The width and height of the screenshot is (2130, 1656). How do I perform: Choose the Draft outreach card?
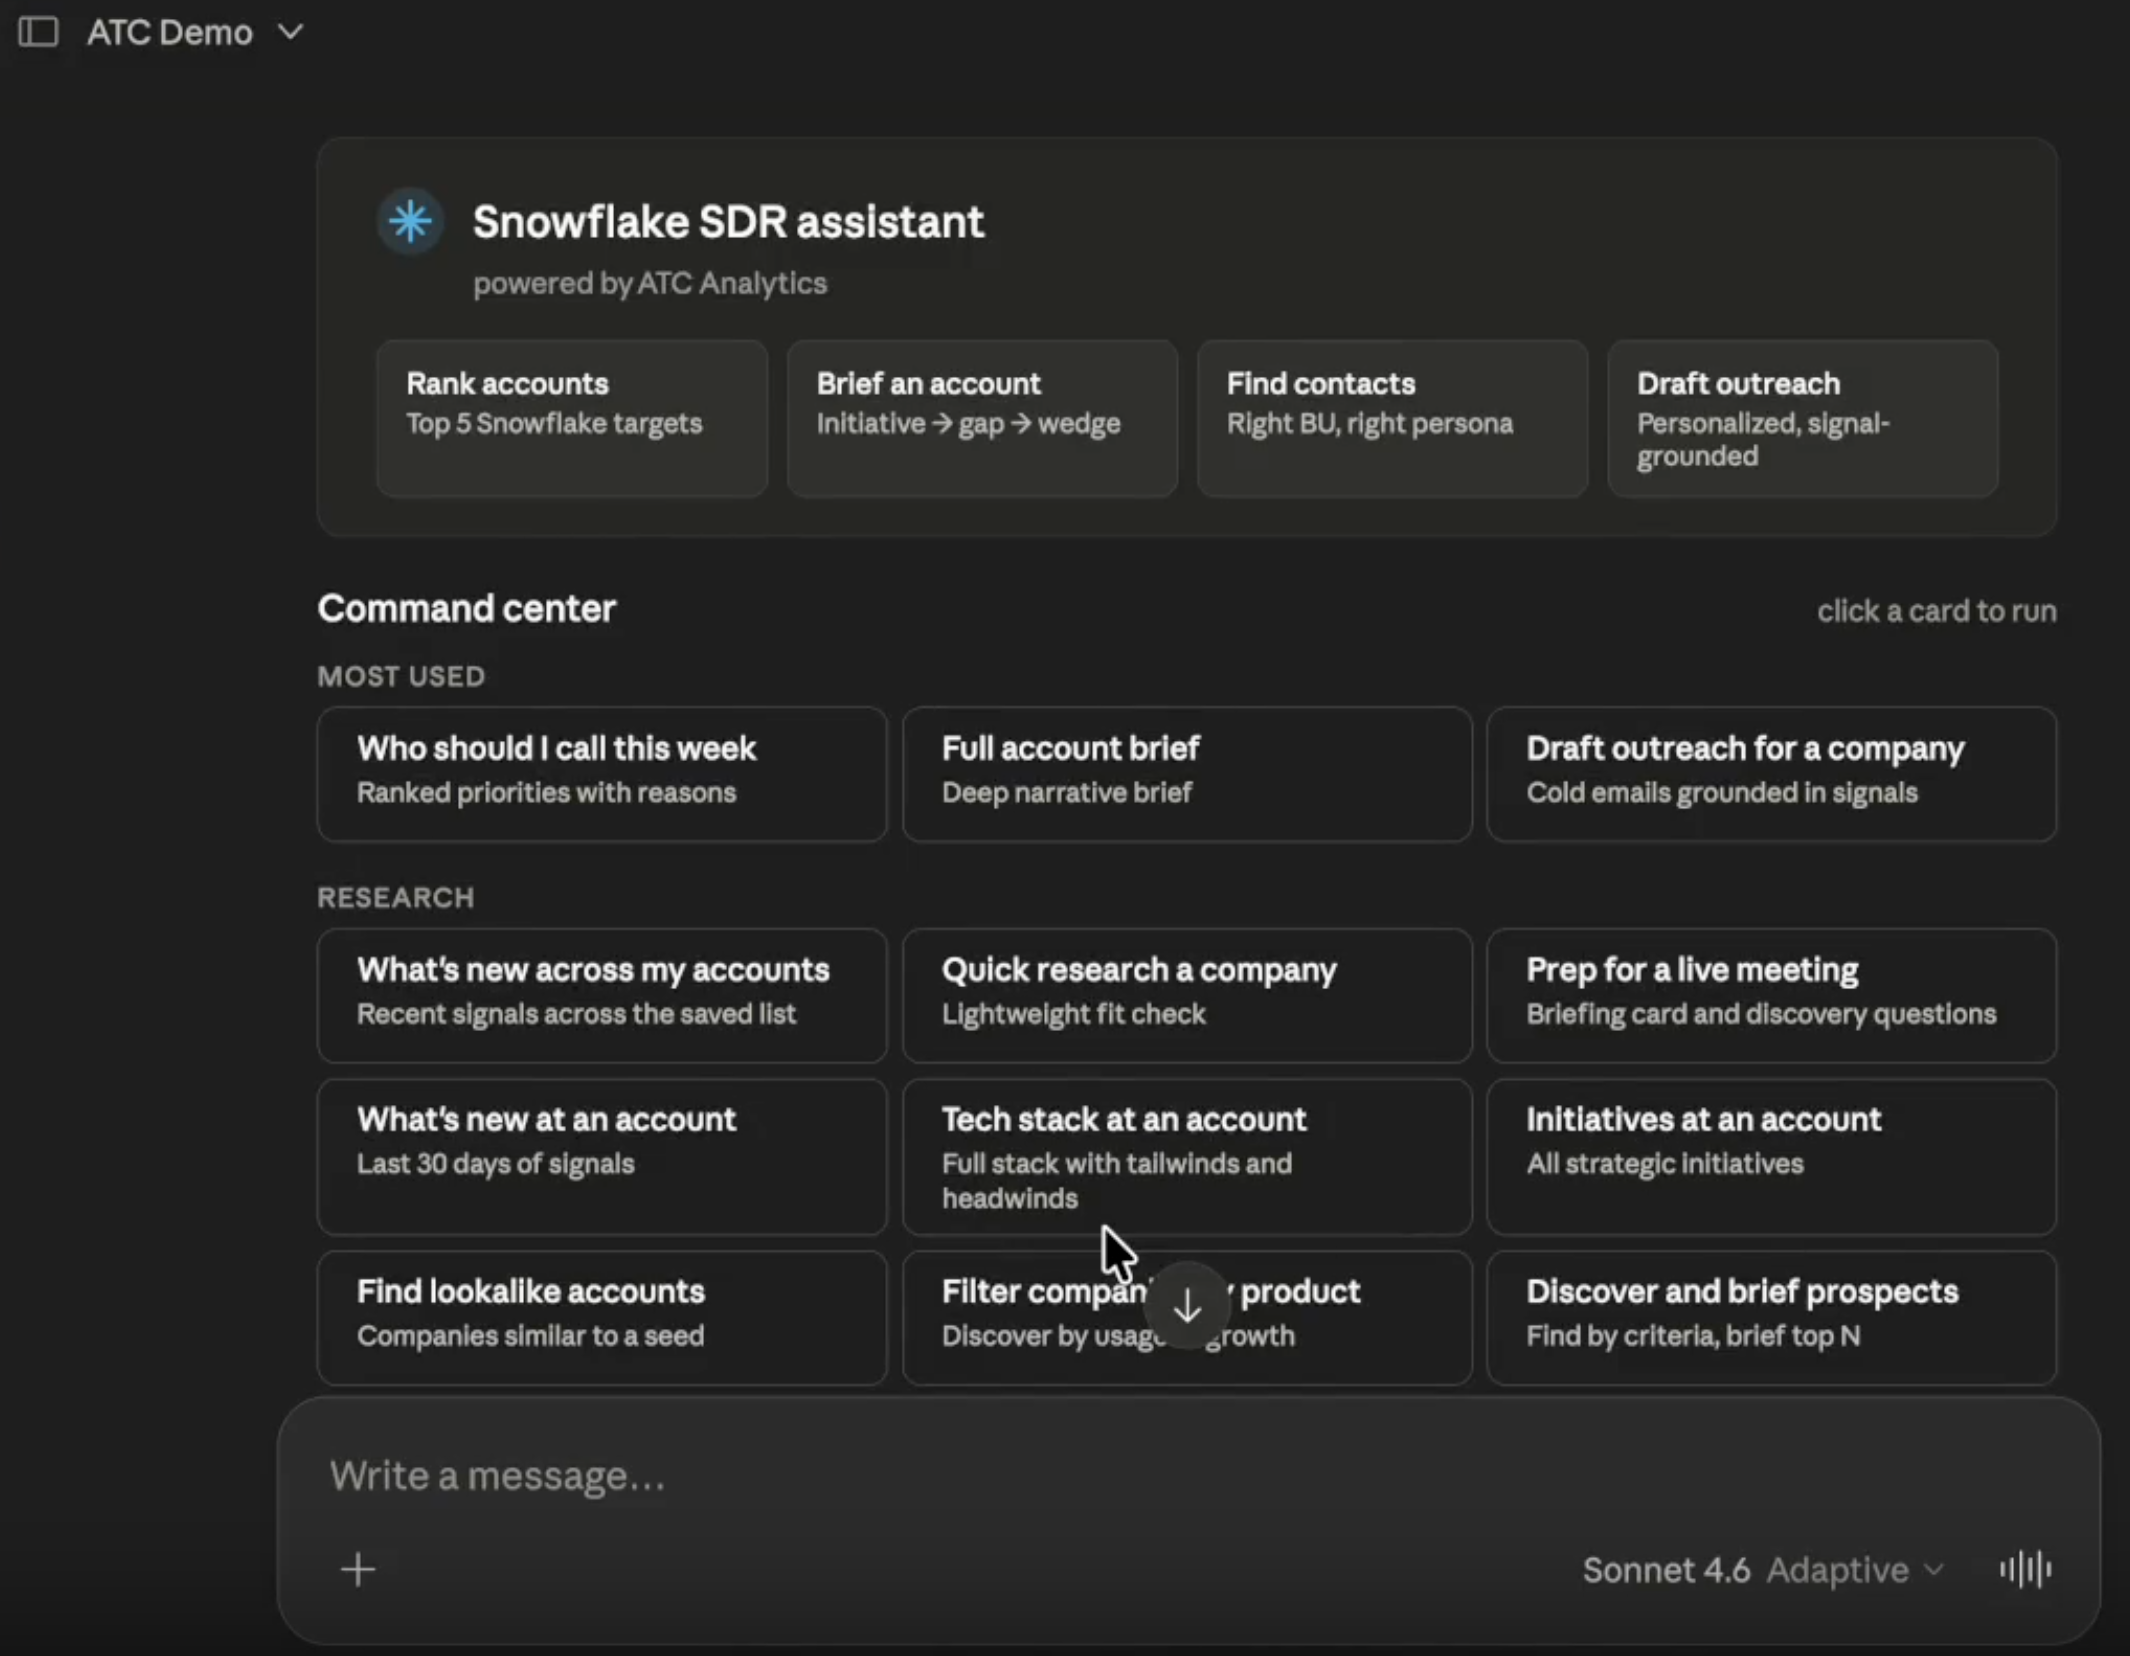coord(1802,418)
